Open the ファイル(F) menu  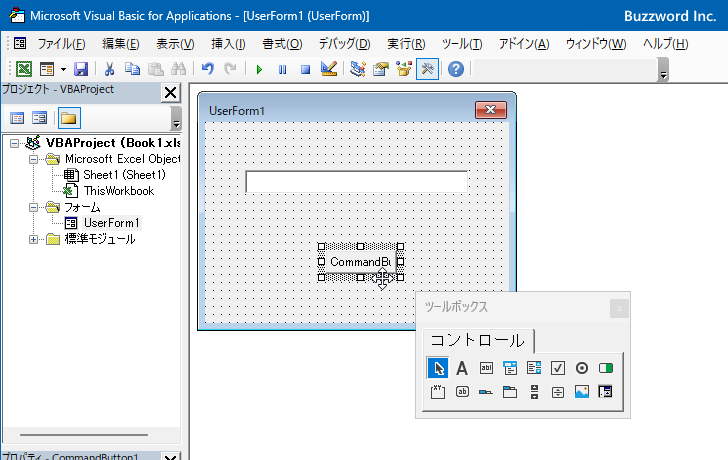pyautogui.click(x=62, y=44)
